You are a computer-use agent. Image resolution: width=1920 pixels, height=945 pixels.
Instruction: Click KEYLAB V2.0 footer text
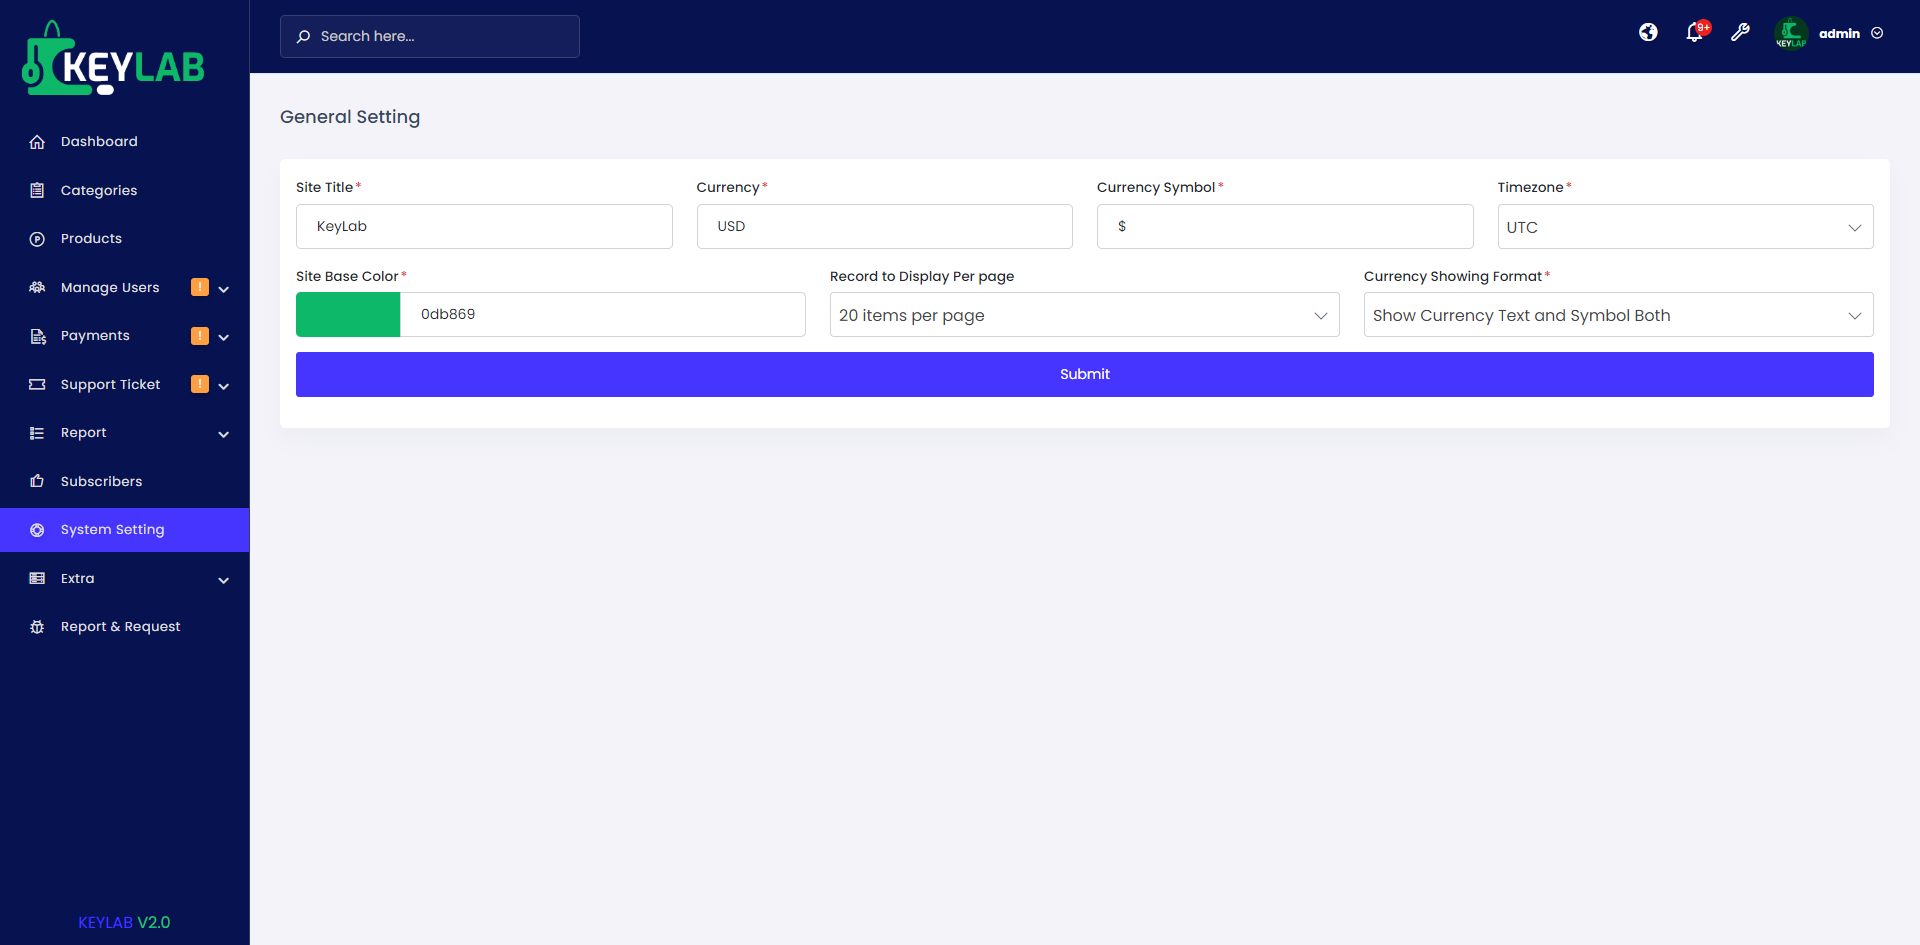(124, 922)
